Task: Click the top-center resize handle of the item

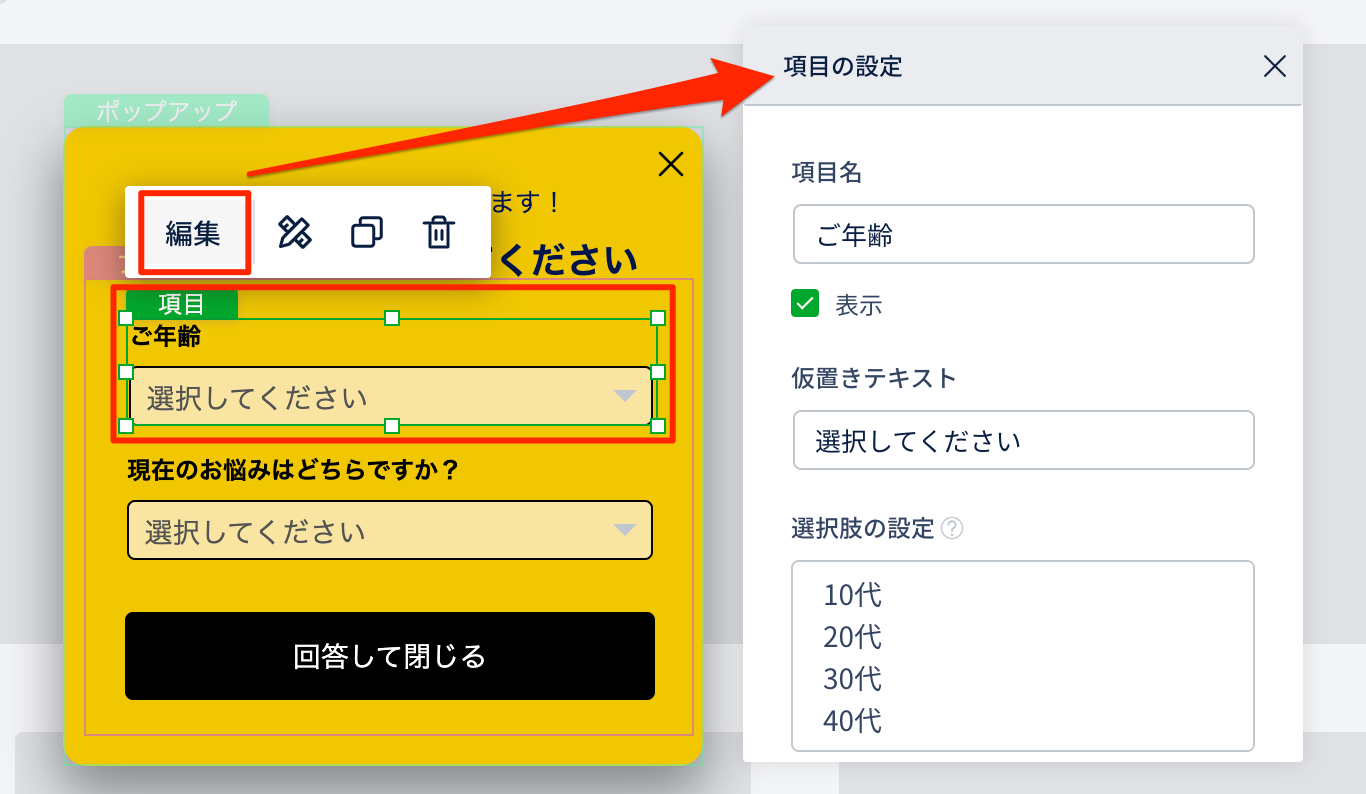Action: pyautogui.click(x=392, y=318)
